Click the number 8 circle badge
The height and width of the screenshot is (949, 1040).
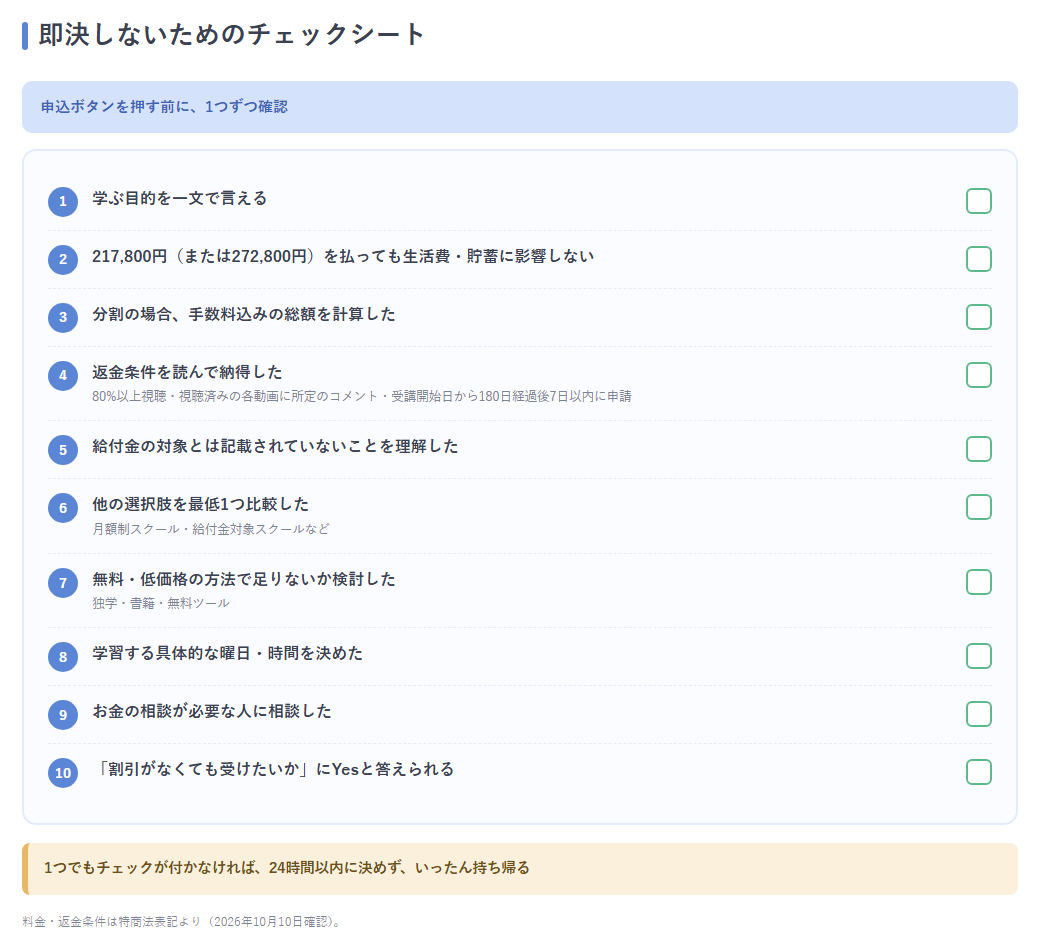coord(63,657)
